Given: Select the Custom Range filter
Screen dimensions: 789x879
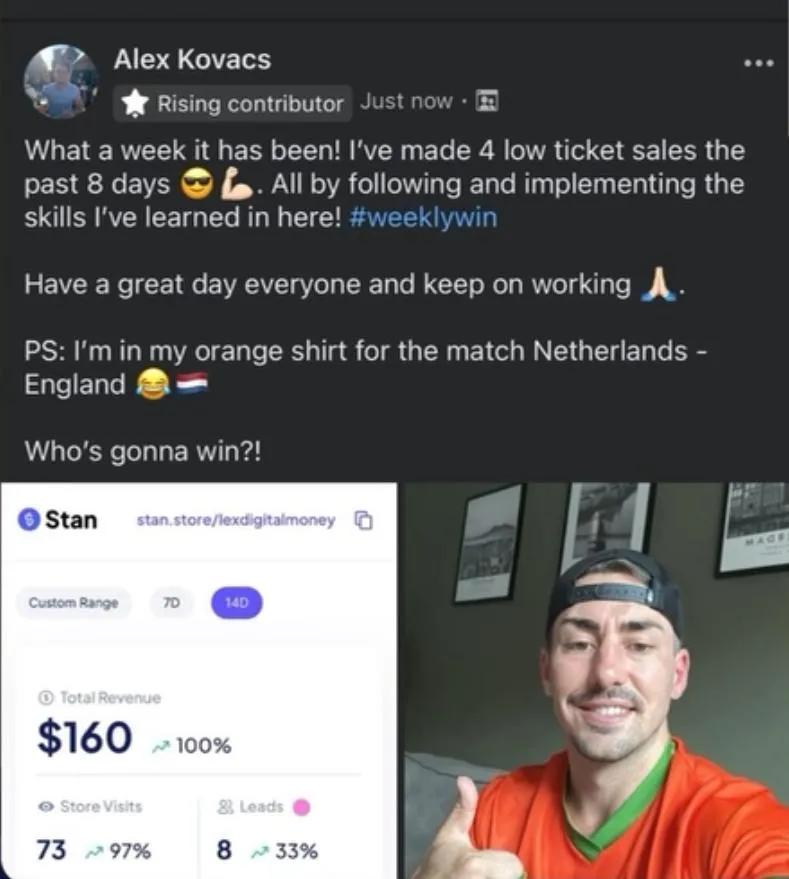Looking at the screenshot, I should (73, 603).
